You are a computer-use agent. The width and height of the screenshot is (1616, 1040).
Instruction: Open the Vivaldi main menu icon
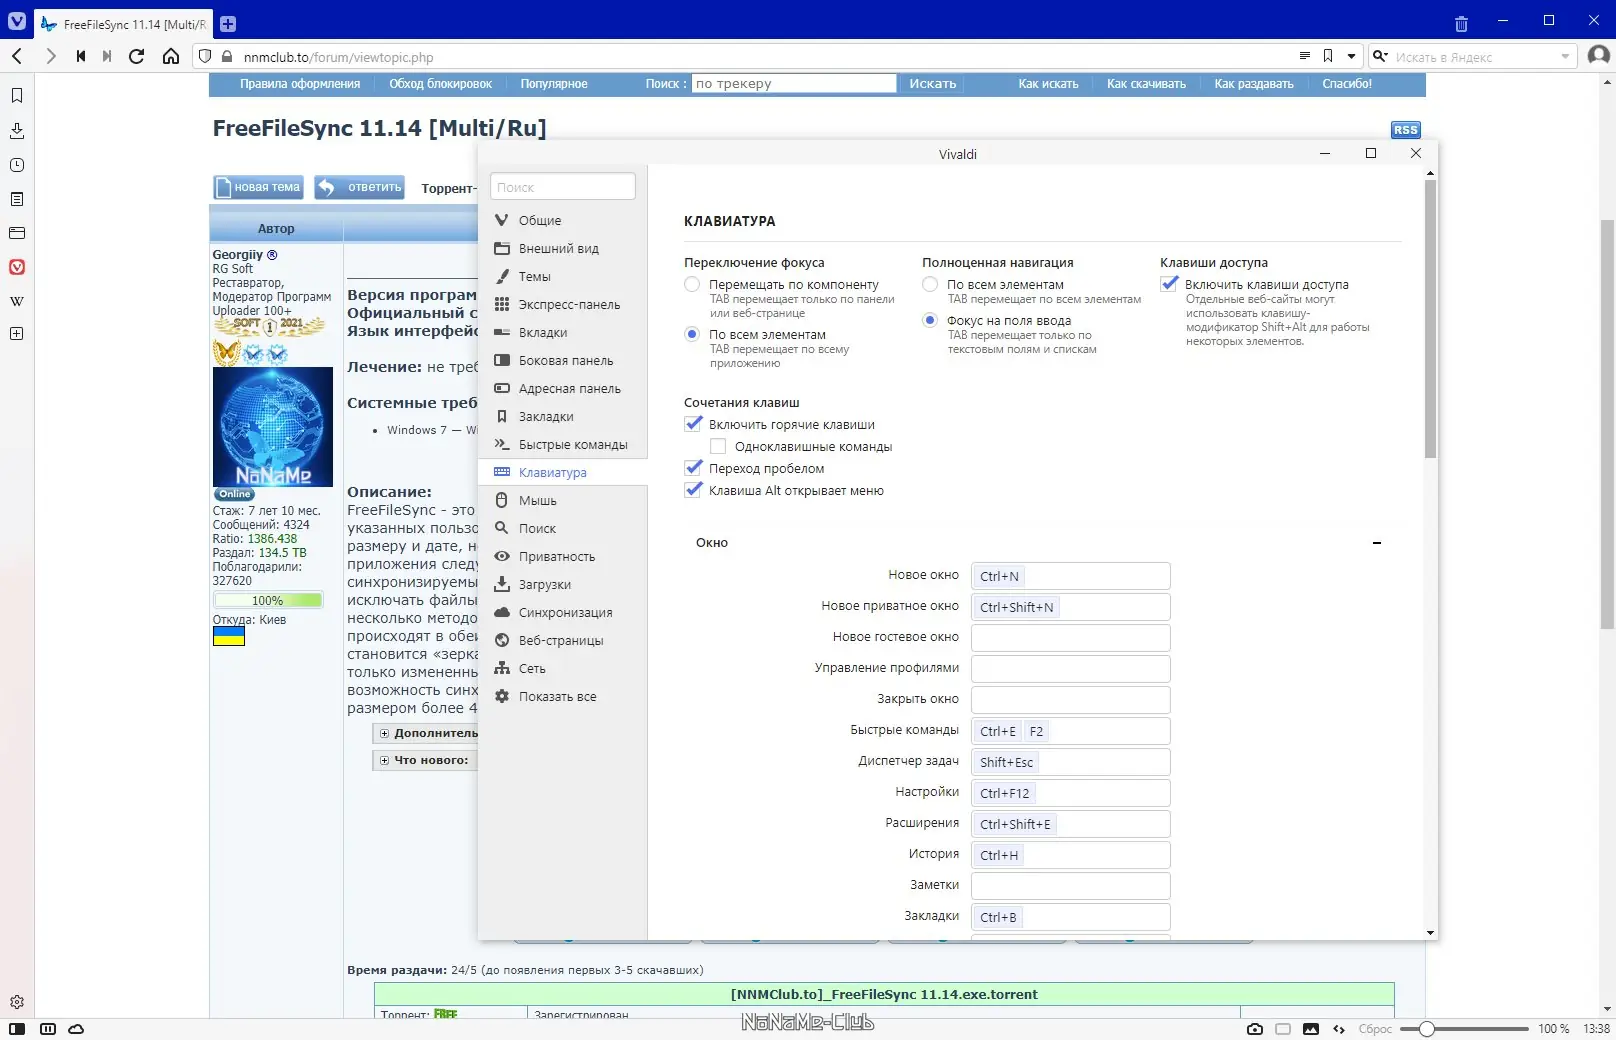coord(17,22)
